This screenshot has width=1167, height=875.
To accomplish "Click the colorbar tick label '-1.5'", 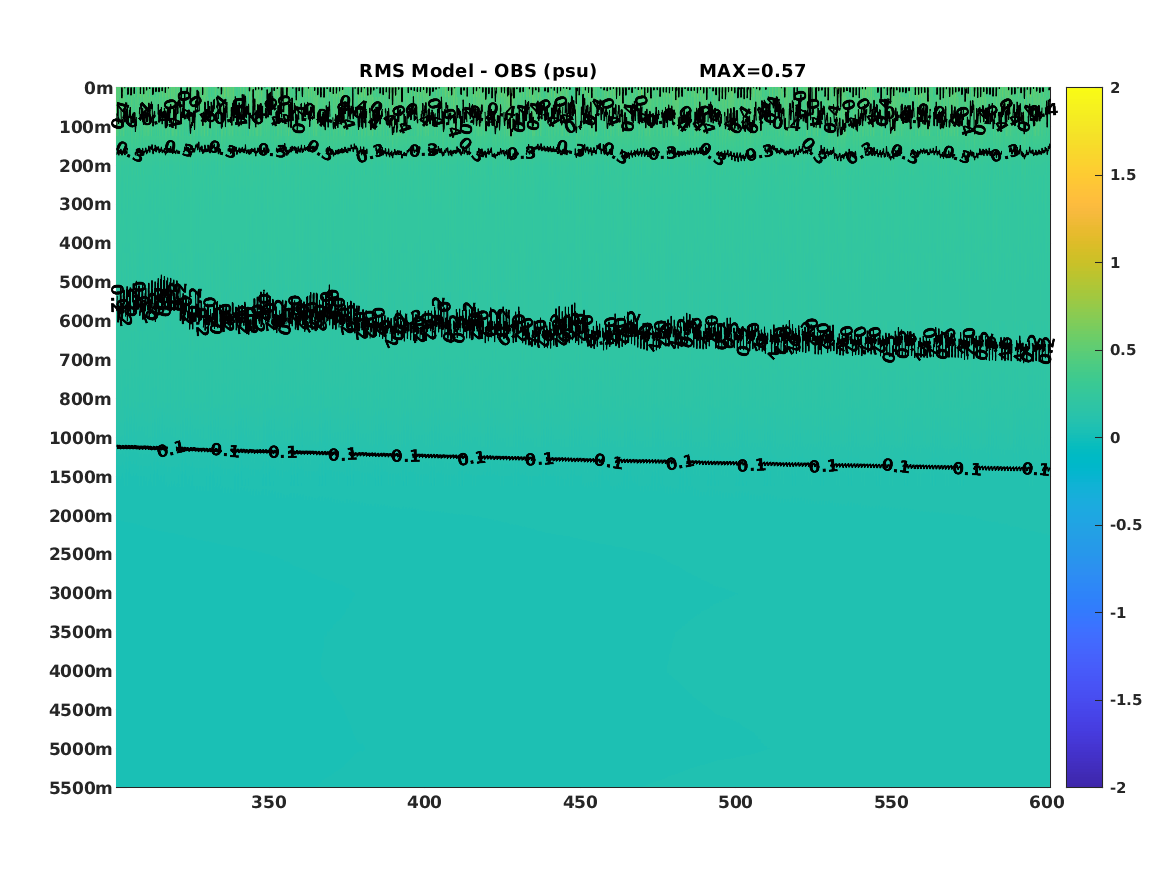I will tap(1126, 700).
